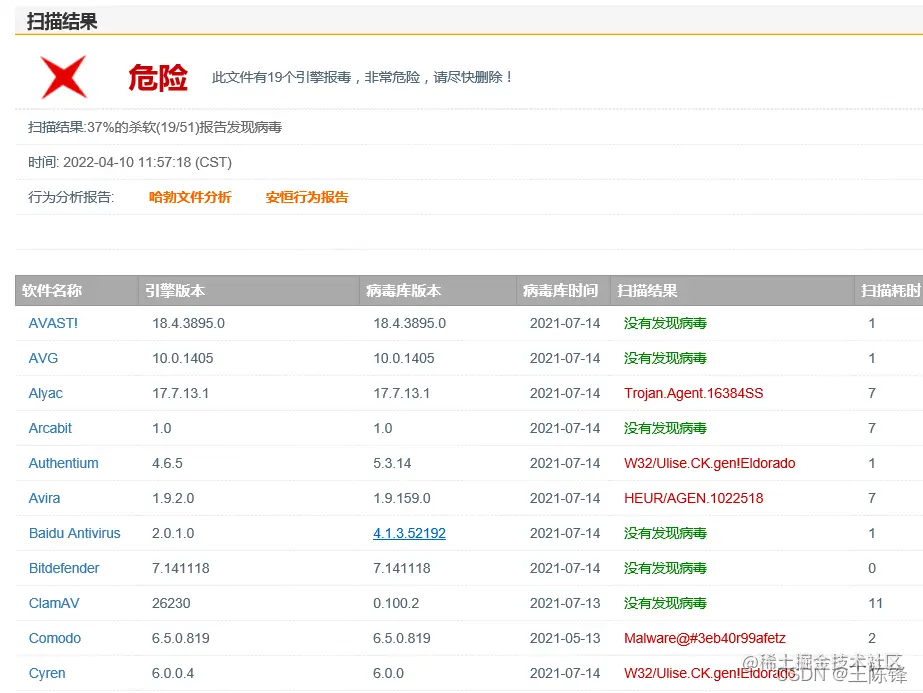Open the AVG engine link
Image resolution: width=923 pixels, height=693 pixels.
tap(44, 358)
